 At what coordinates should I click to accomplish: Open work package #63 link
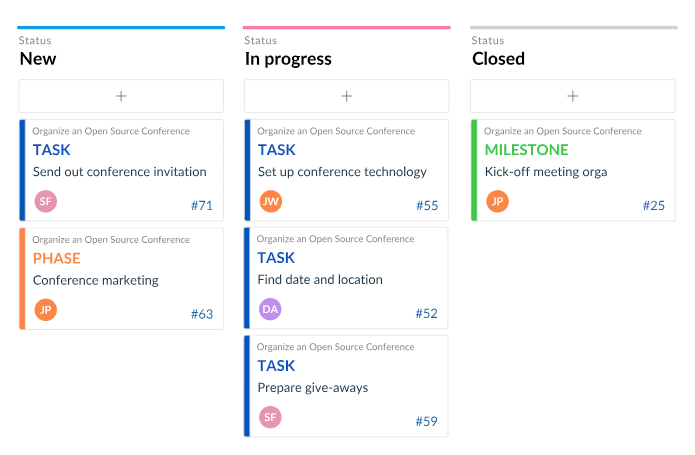[x=201, y=314]
